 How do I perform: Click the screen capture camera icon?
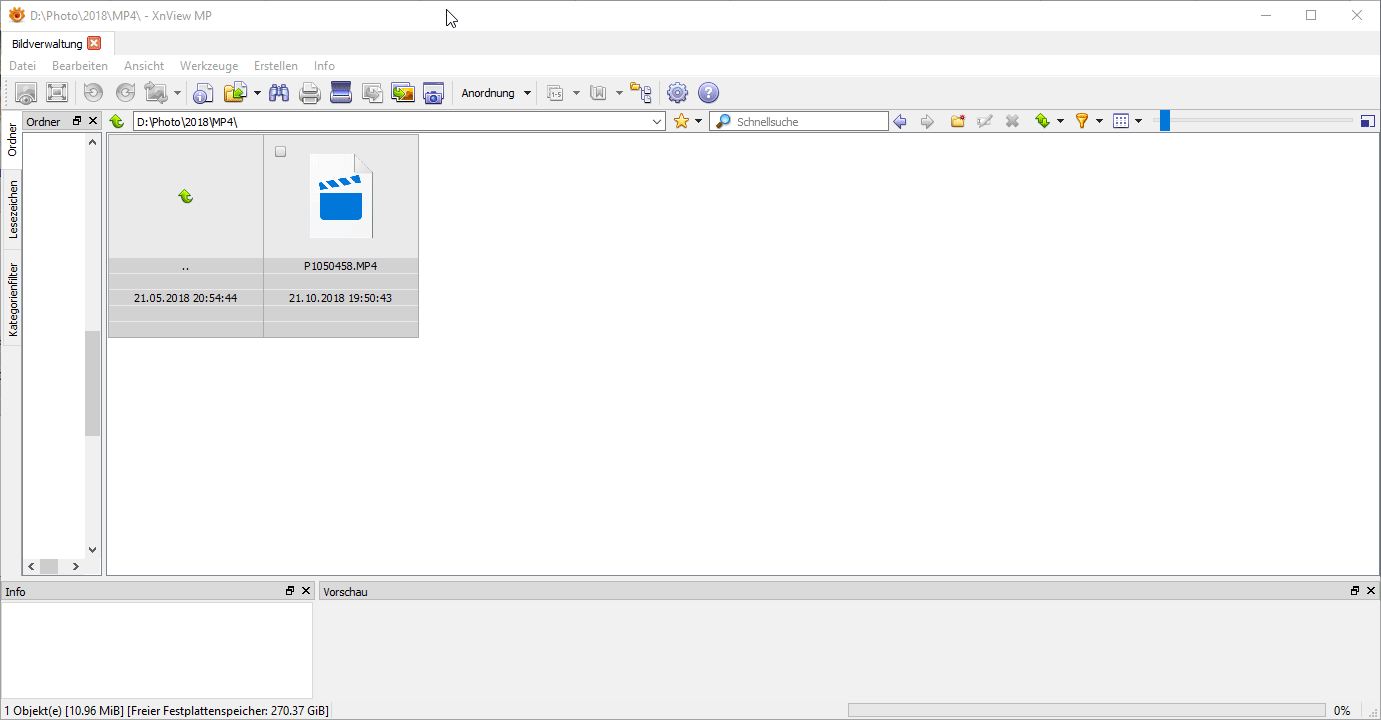pos(433,93)
